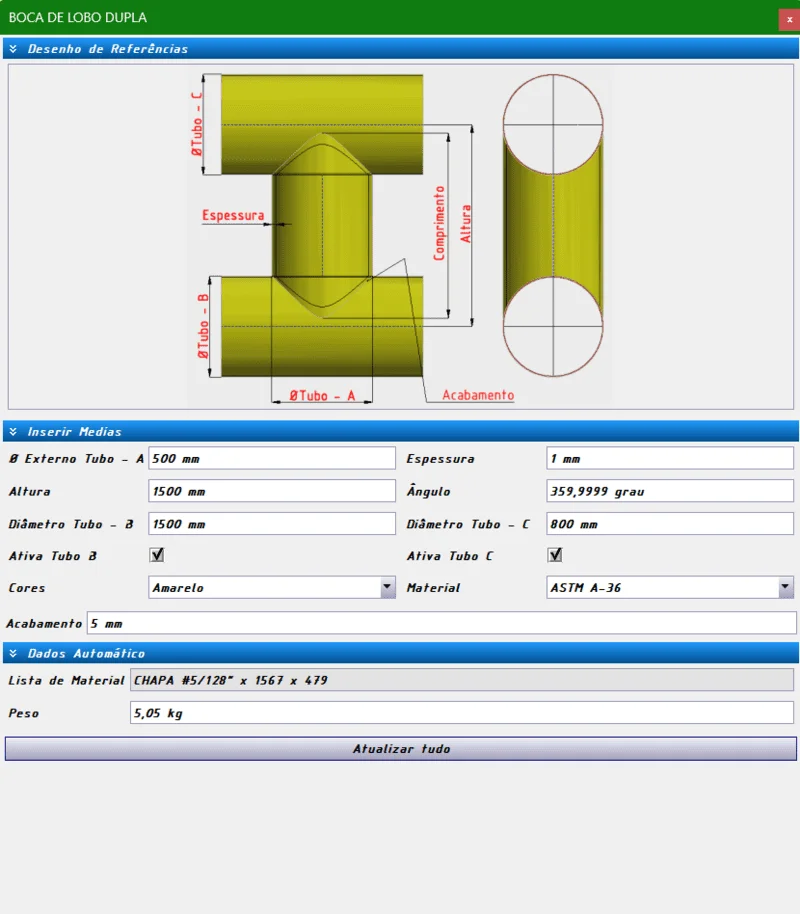800x914 pixels.
Task: Toggle the Ativa Tubo B checkbox
Action: 157,555
